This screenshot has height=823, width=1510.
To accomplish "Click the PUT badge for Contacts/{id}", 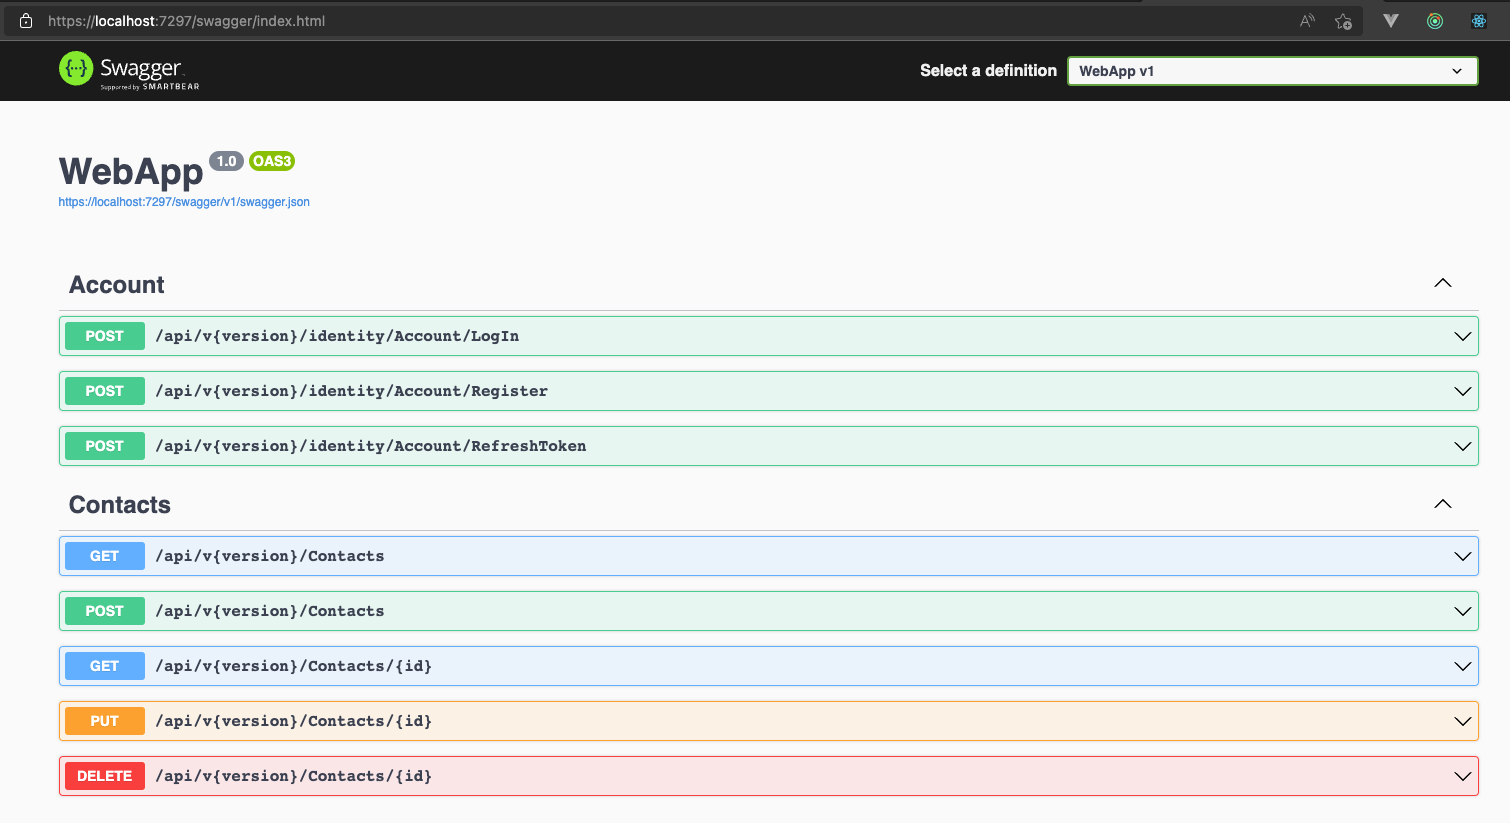I will click(x=105, y=721).
